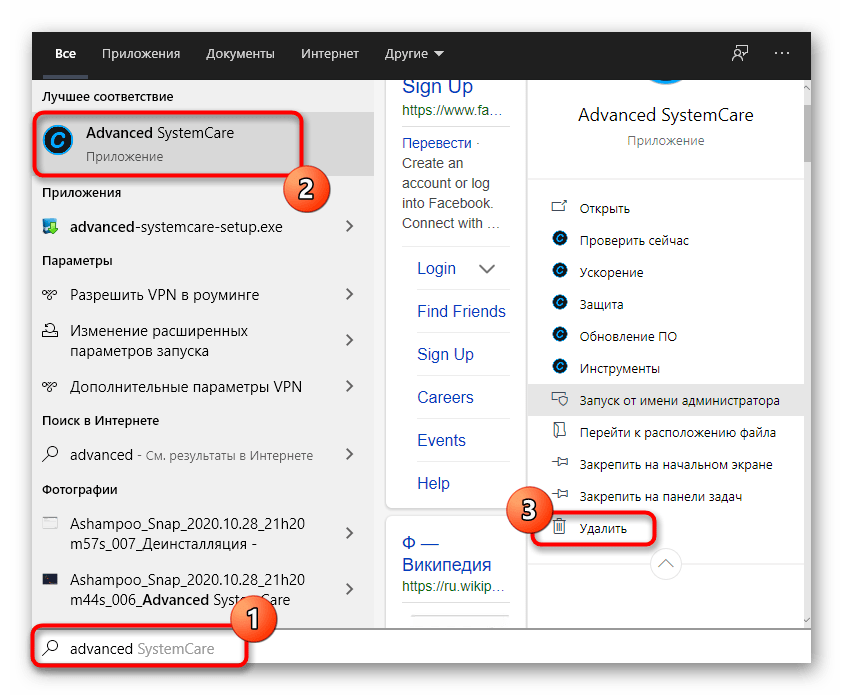
Task: Expand the Login dropdown in web preview
Action: click(x=487, y=269)
